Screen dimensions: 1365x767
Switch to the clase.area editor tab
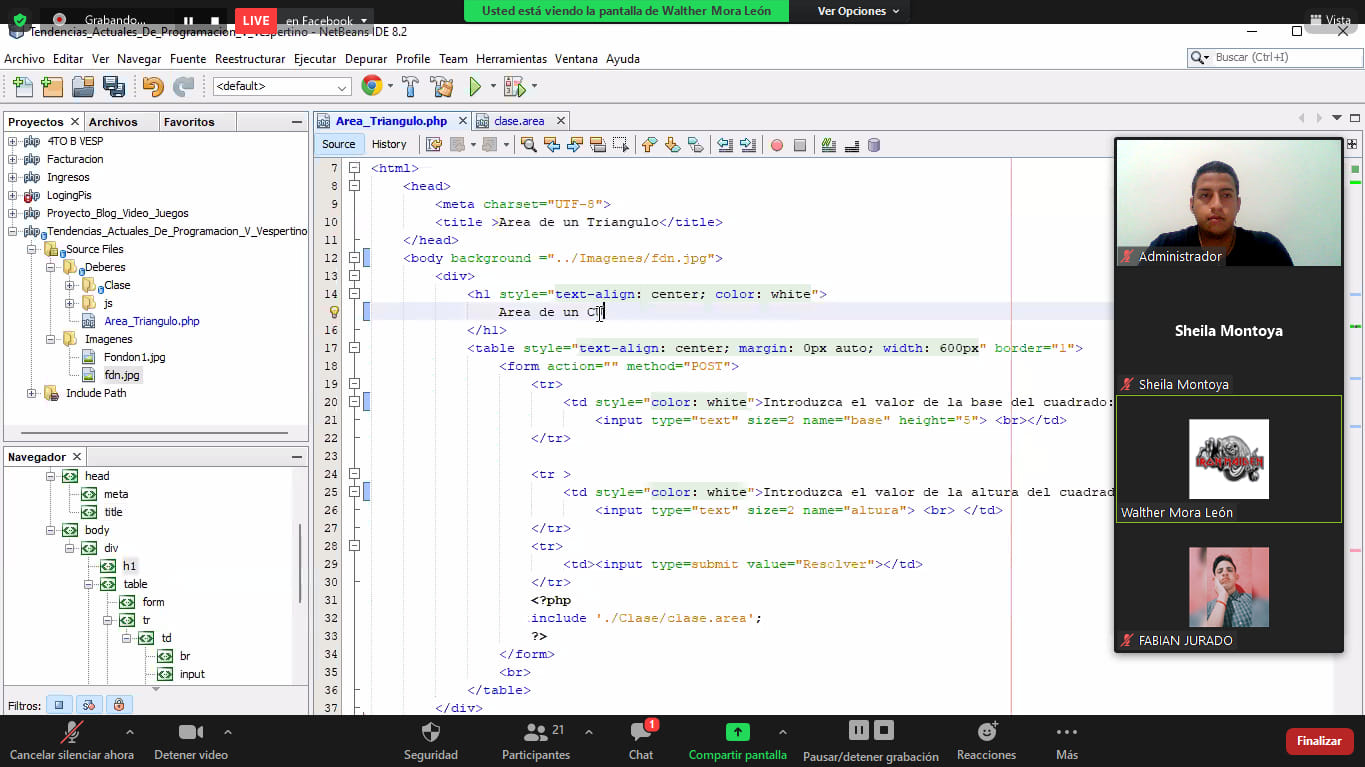pos(519,121)
